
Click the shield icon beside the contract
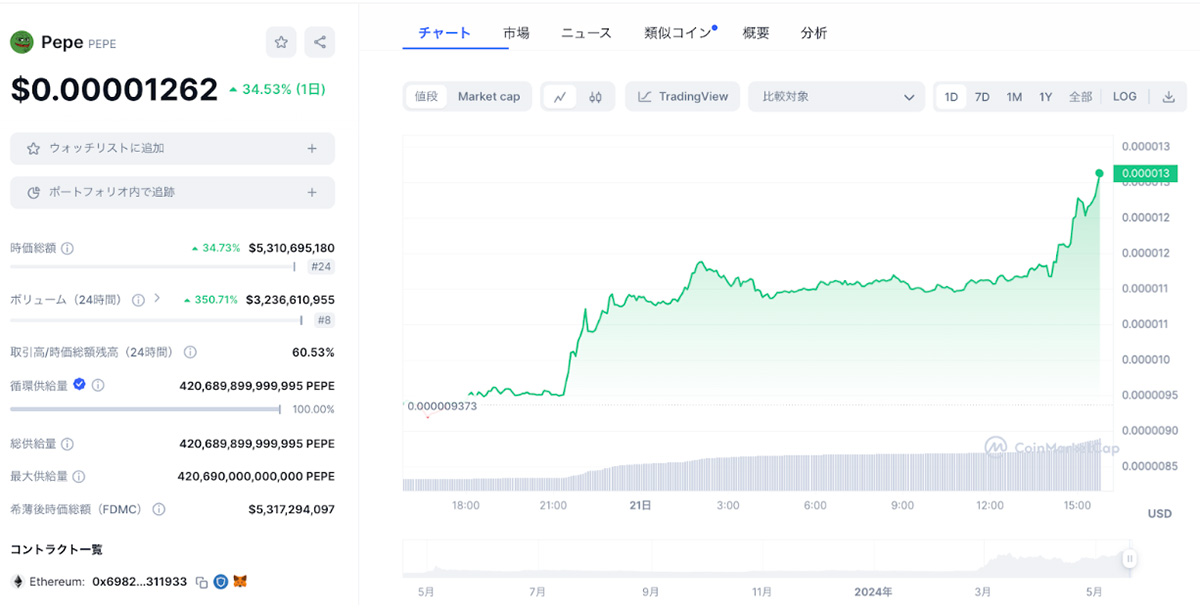point(221,582)
